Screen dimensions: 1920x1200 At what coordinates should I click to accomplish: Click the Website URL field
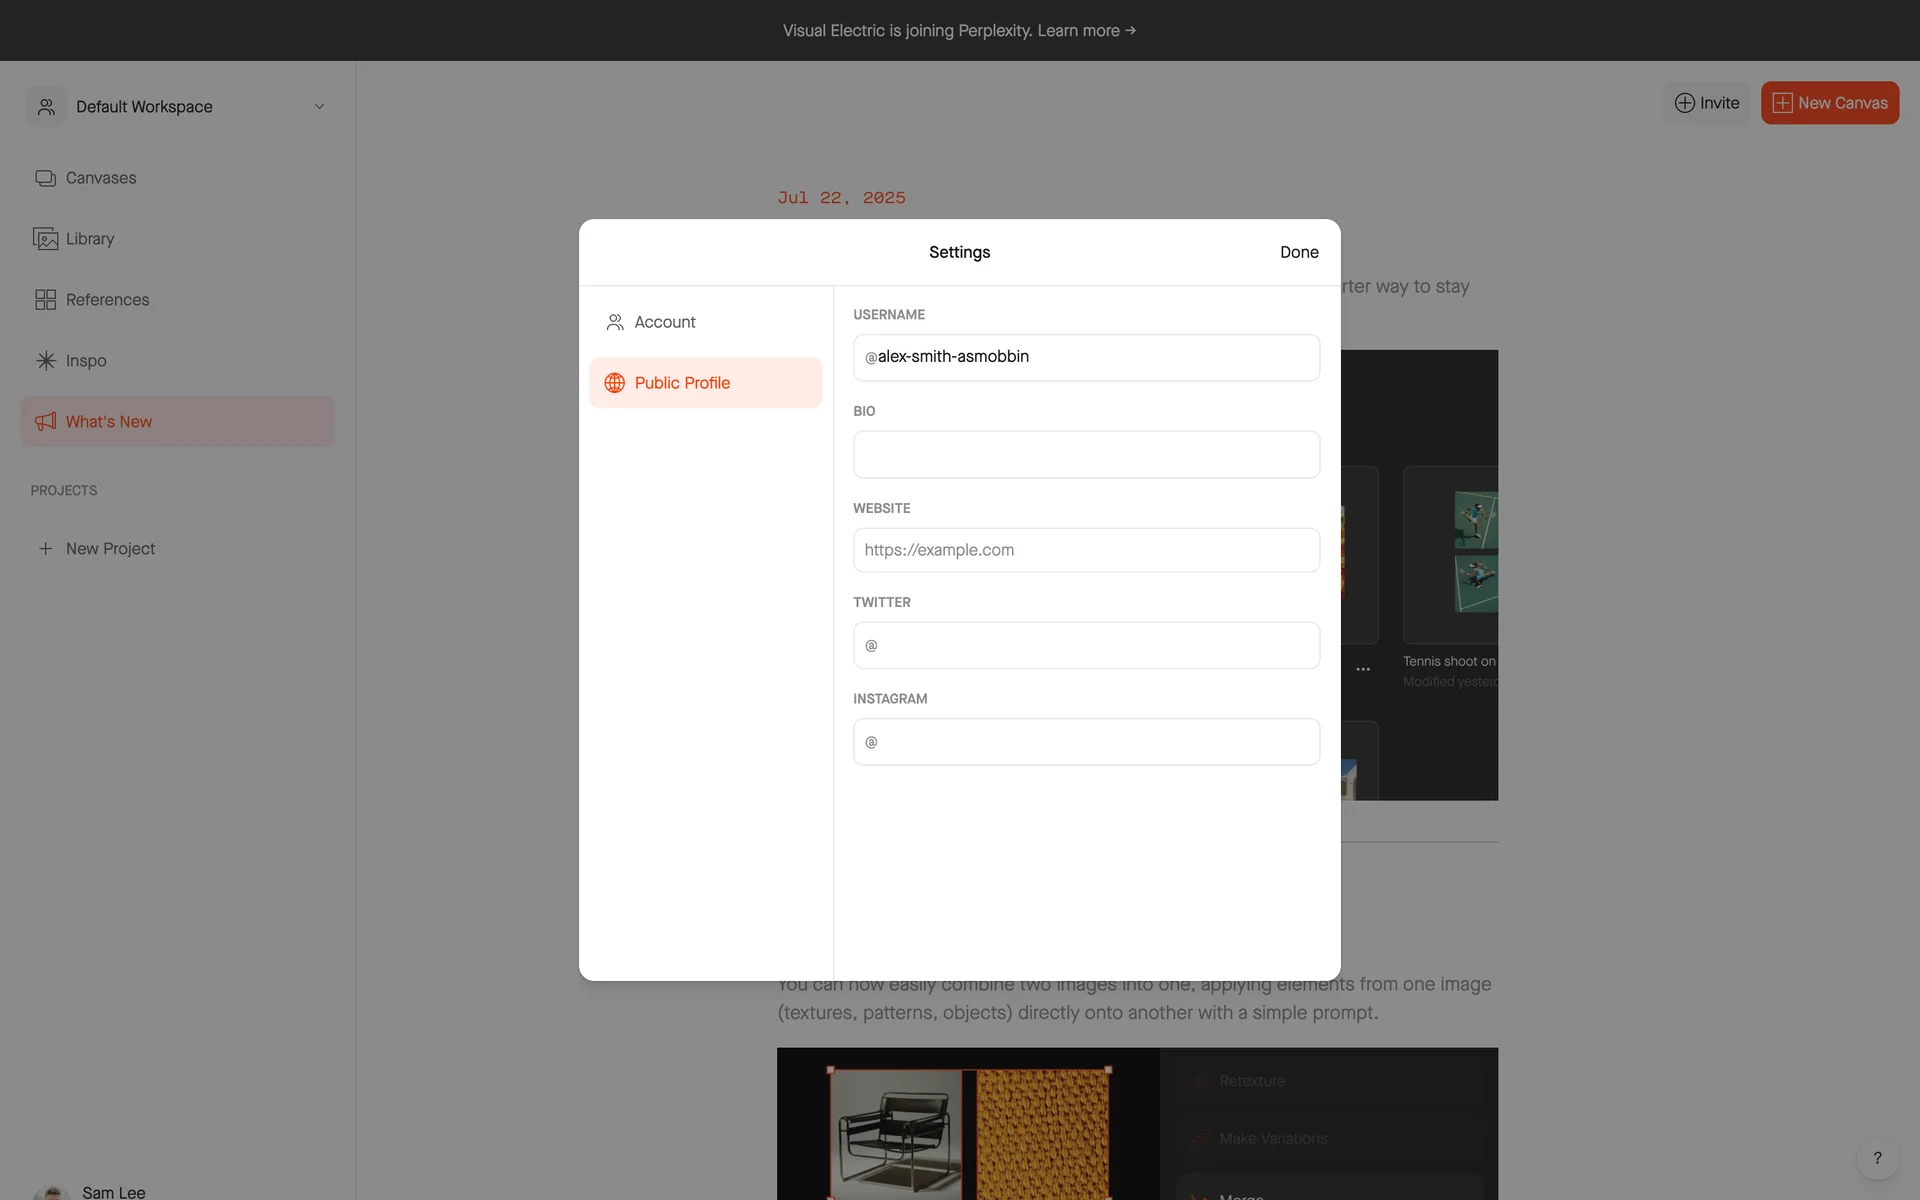coord(1086,550)
